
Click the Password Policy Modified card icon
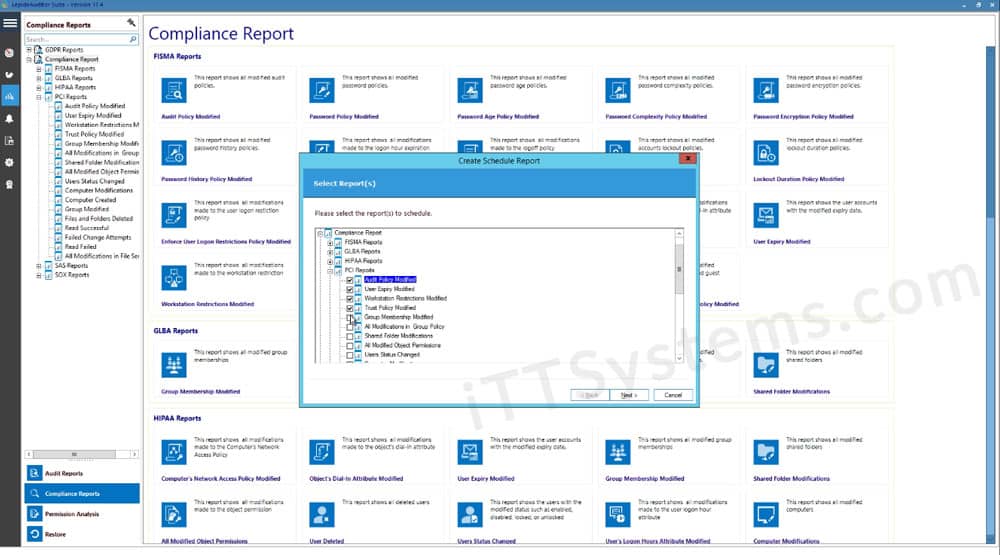[321, 91]
